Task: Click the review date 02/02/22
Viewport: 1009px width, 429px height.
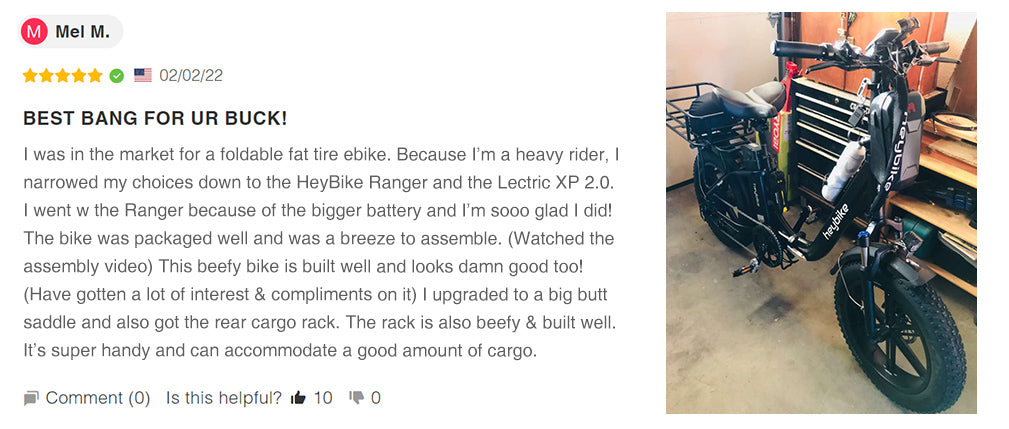Action: click(x=191, y=76)
